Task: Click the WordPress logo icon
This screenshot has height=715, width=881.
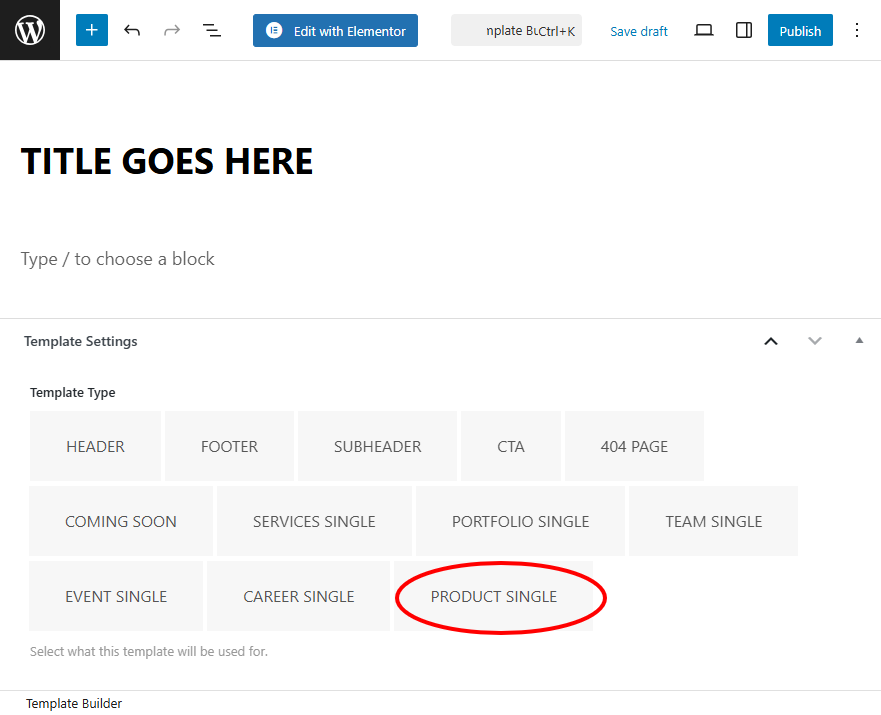Action: [30, 30]
